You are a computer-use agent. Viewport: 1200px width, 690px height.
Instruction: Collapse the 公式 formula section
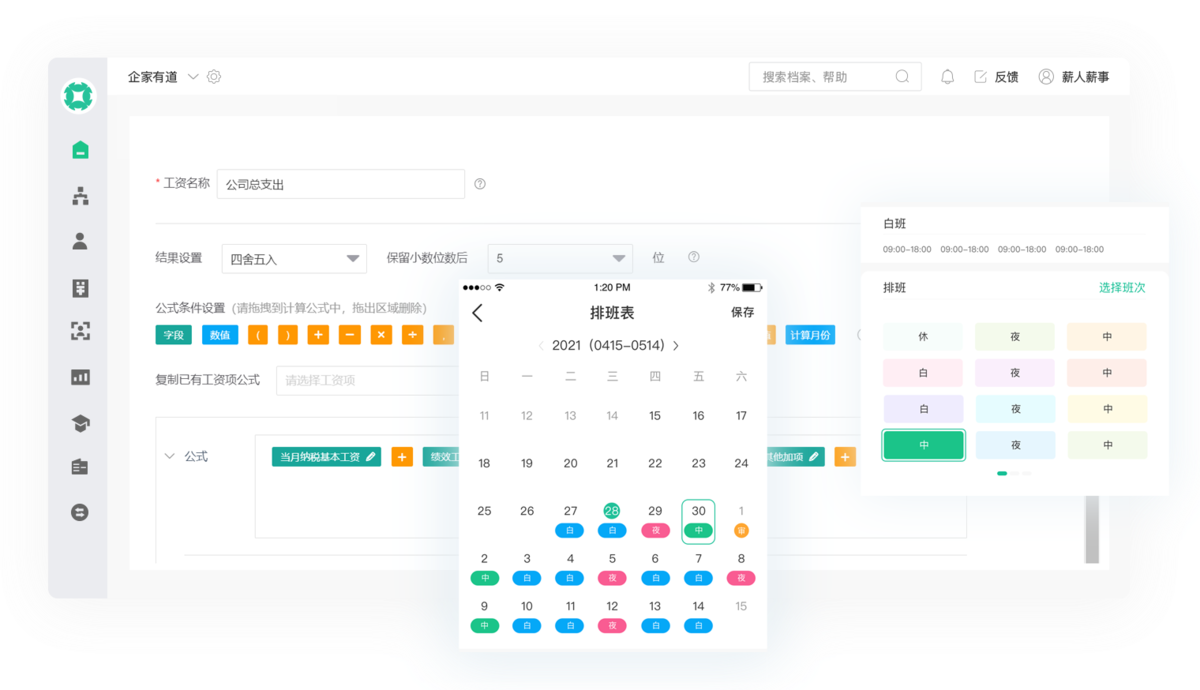170,456
